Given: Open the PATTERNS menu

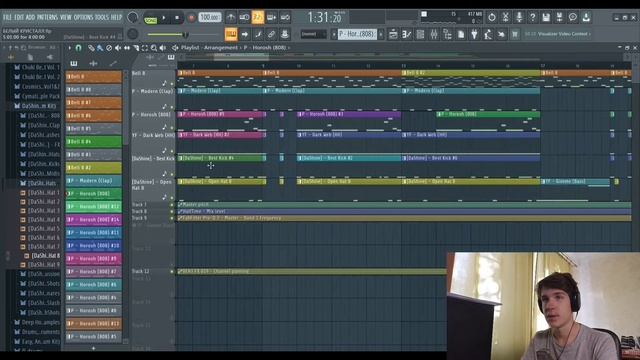Looking at the screenshot, I should coord(47,18).
